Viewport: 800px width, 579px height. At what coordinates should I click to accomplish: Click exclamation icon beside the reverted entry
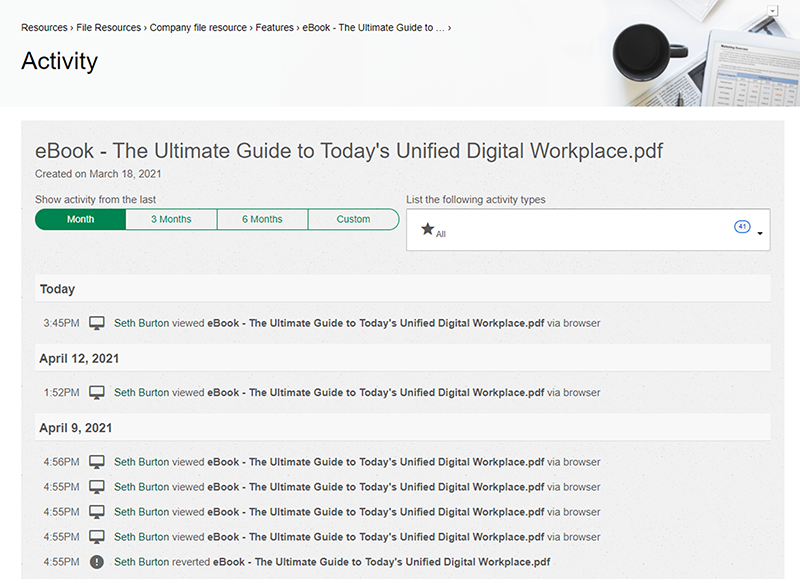coord(96,562)
